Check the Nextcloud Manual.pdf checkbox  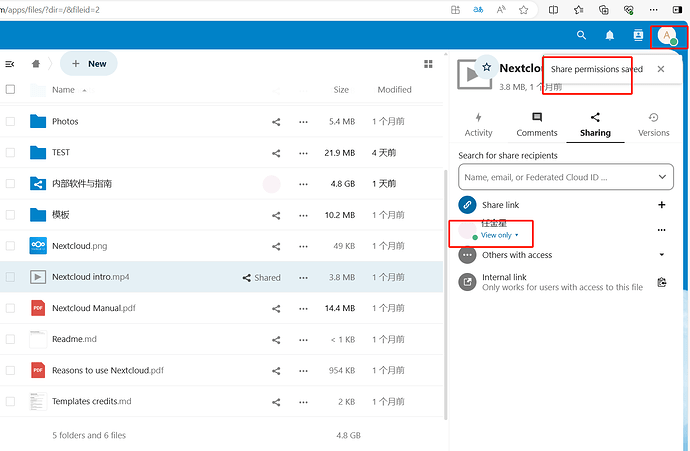[10, 308]
